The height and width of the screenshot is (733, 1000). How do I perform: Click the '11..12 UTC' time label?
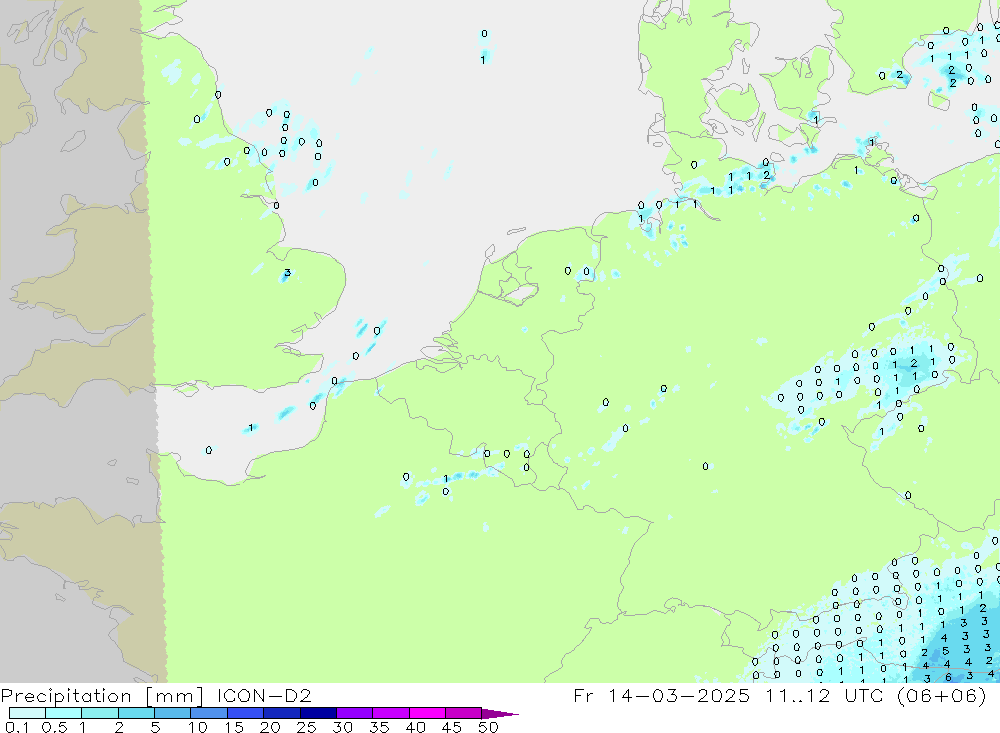[826, 695]
